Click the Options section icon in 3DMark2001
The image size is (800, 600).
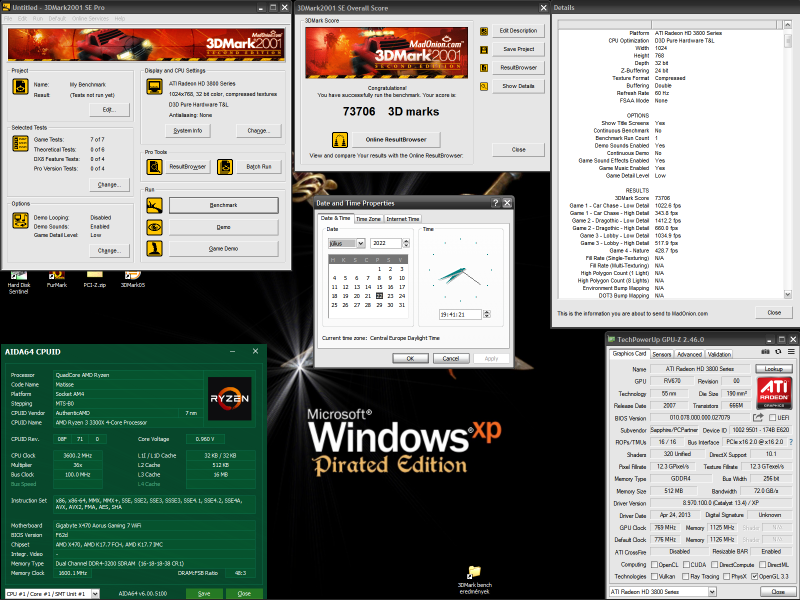[20, 220]
